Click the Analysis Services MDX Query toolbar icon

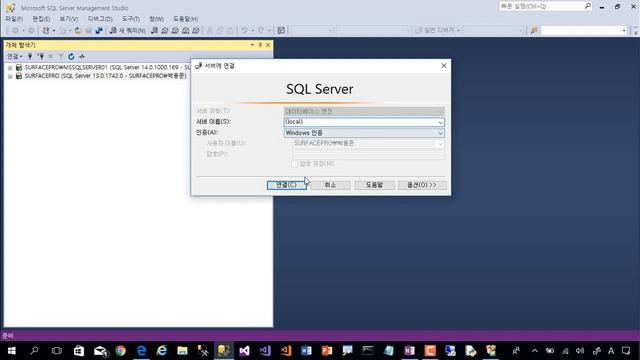click(165, 31)
